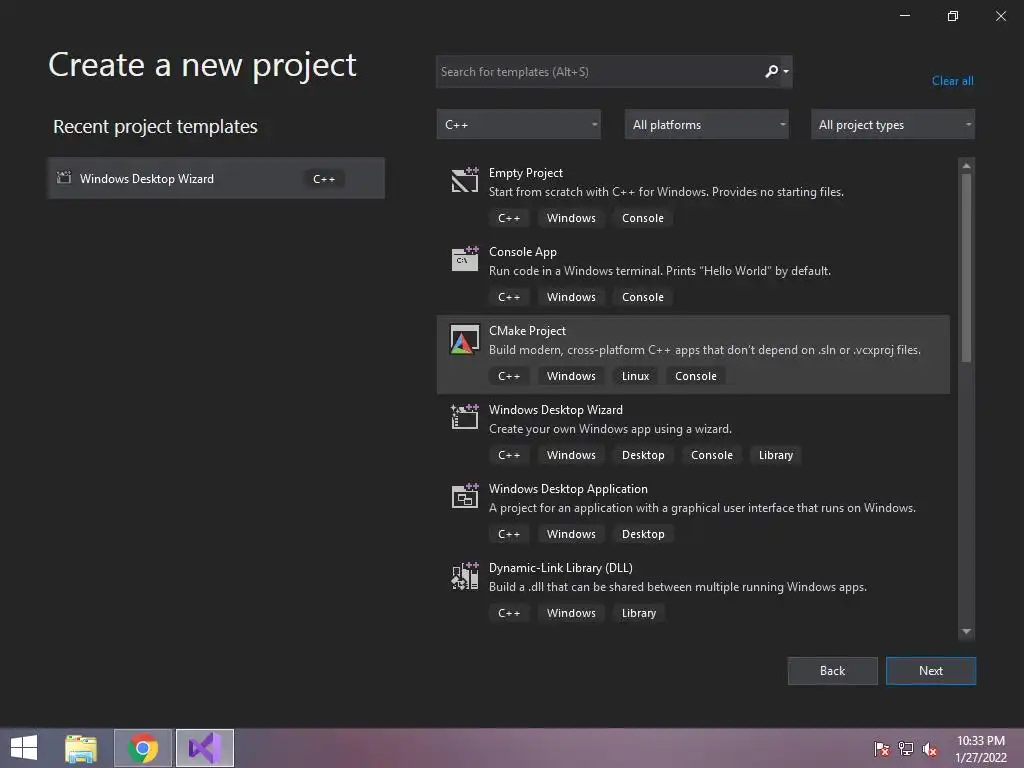Click the template list scrollbar thumb

(967, 267)
